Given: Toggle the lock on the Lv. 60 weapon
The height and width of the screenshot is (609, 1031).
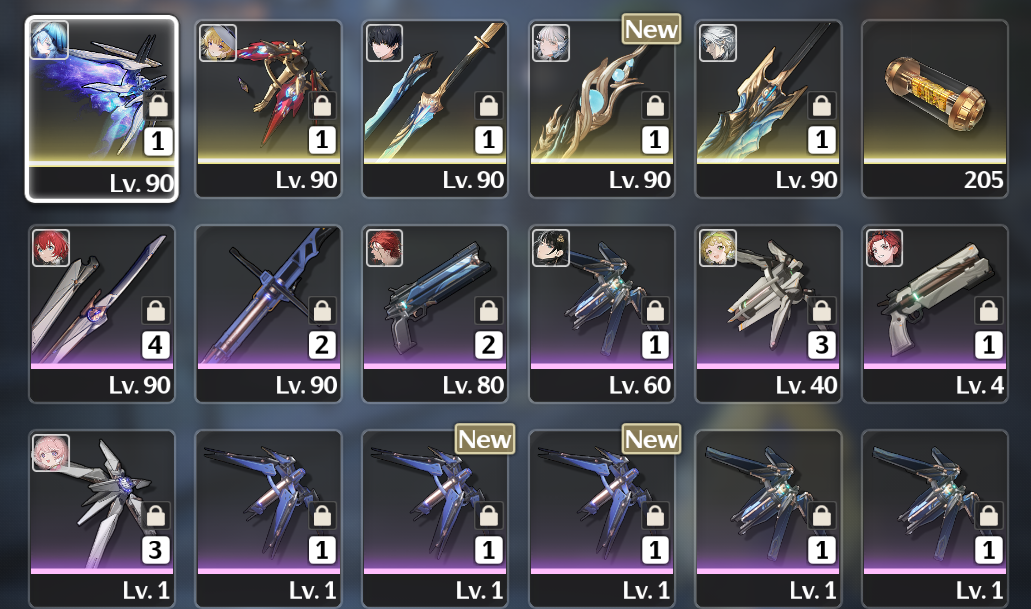Looking at the screenshot, I should (655, 310).
